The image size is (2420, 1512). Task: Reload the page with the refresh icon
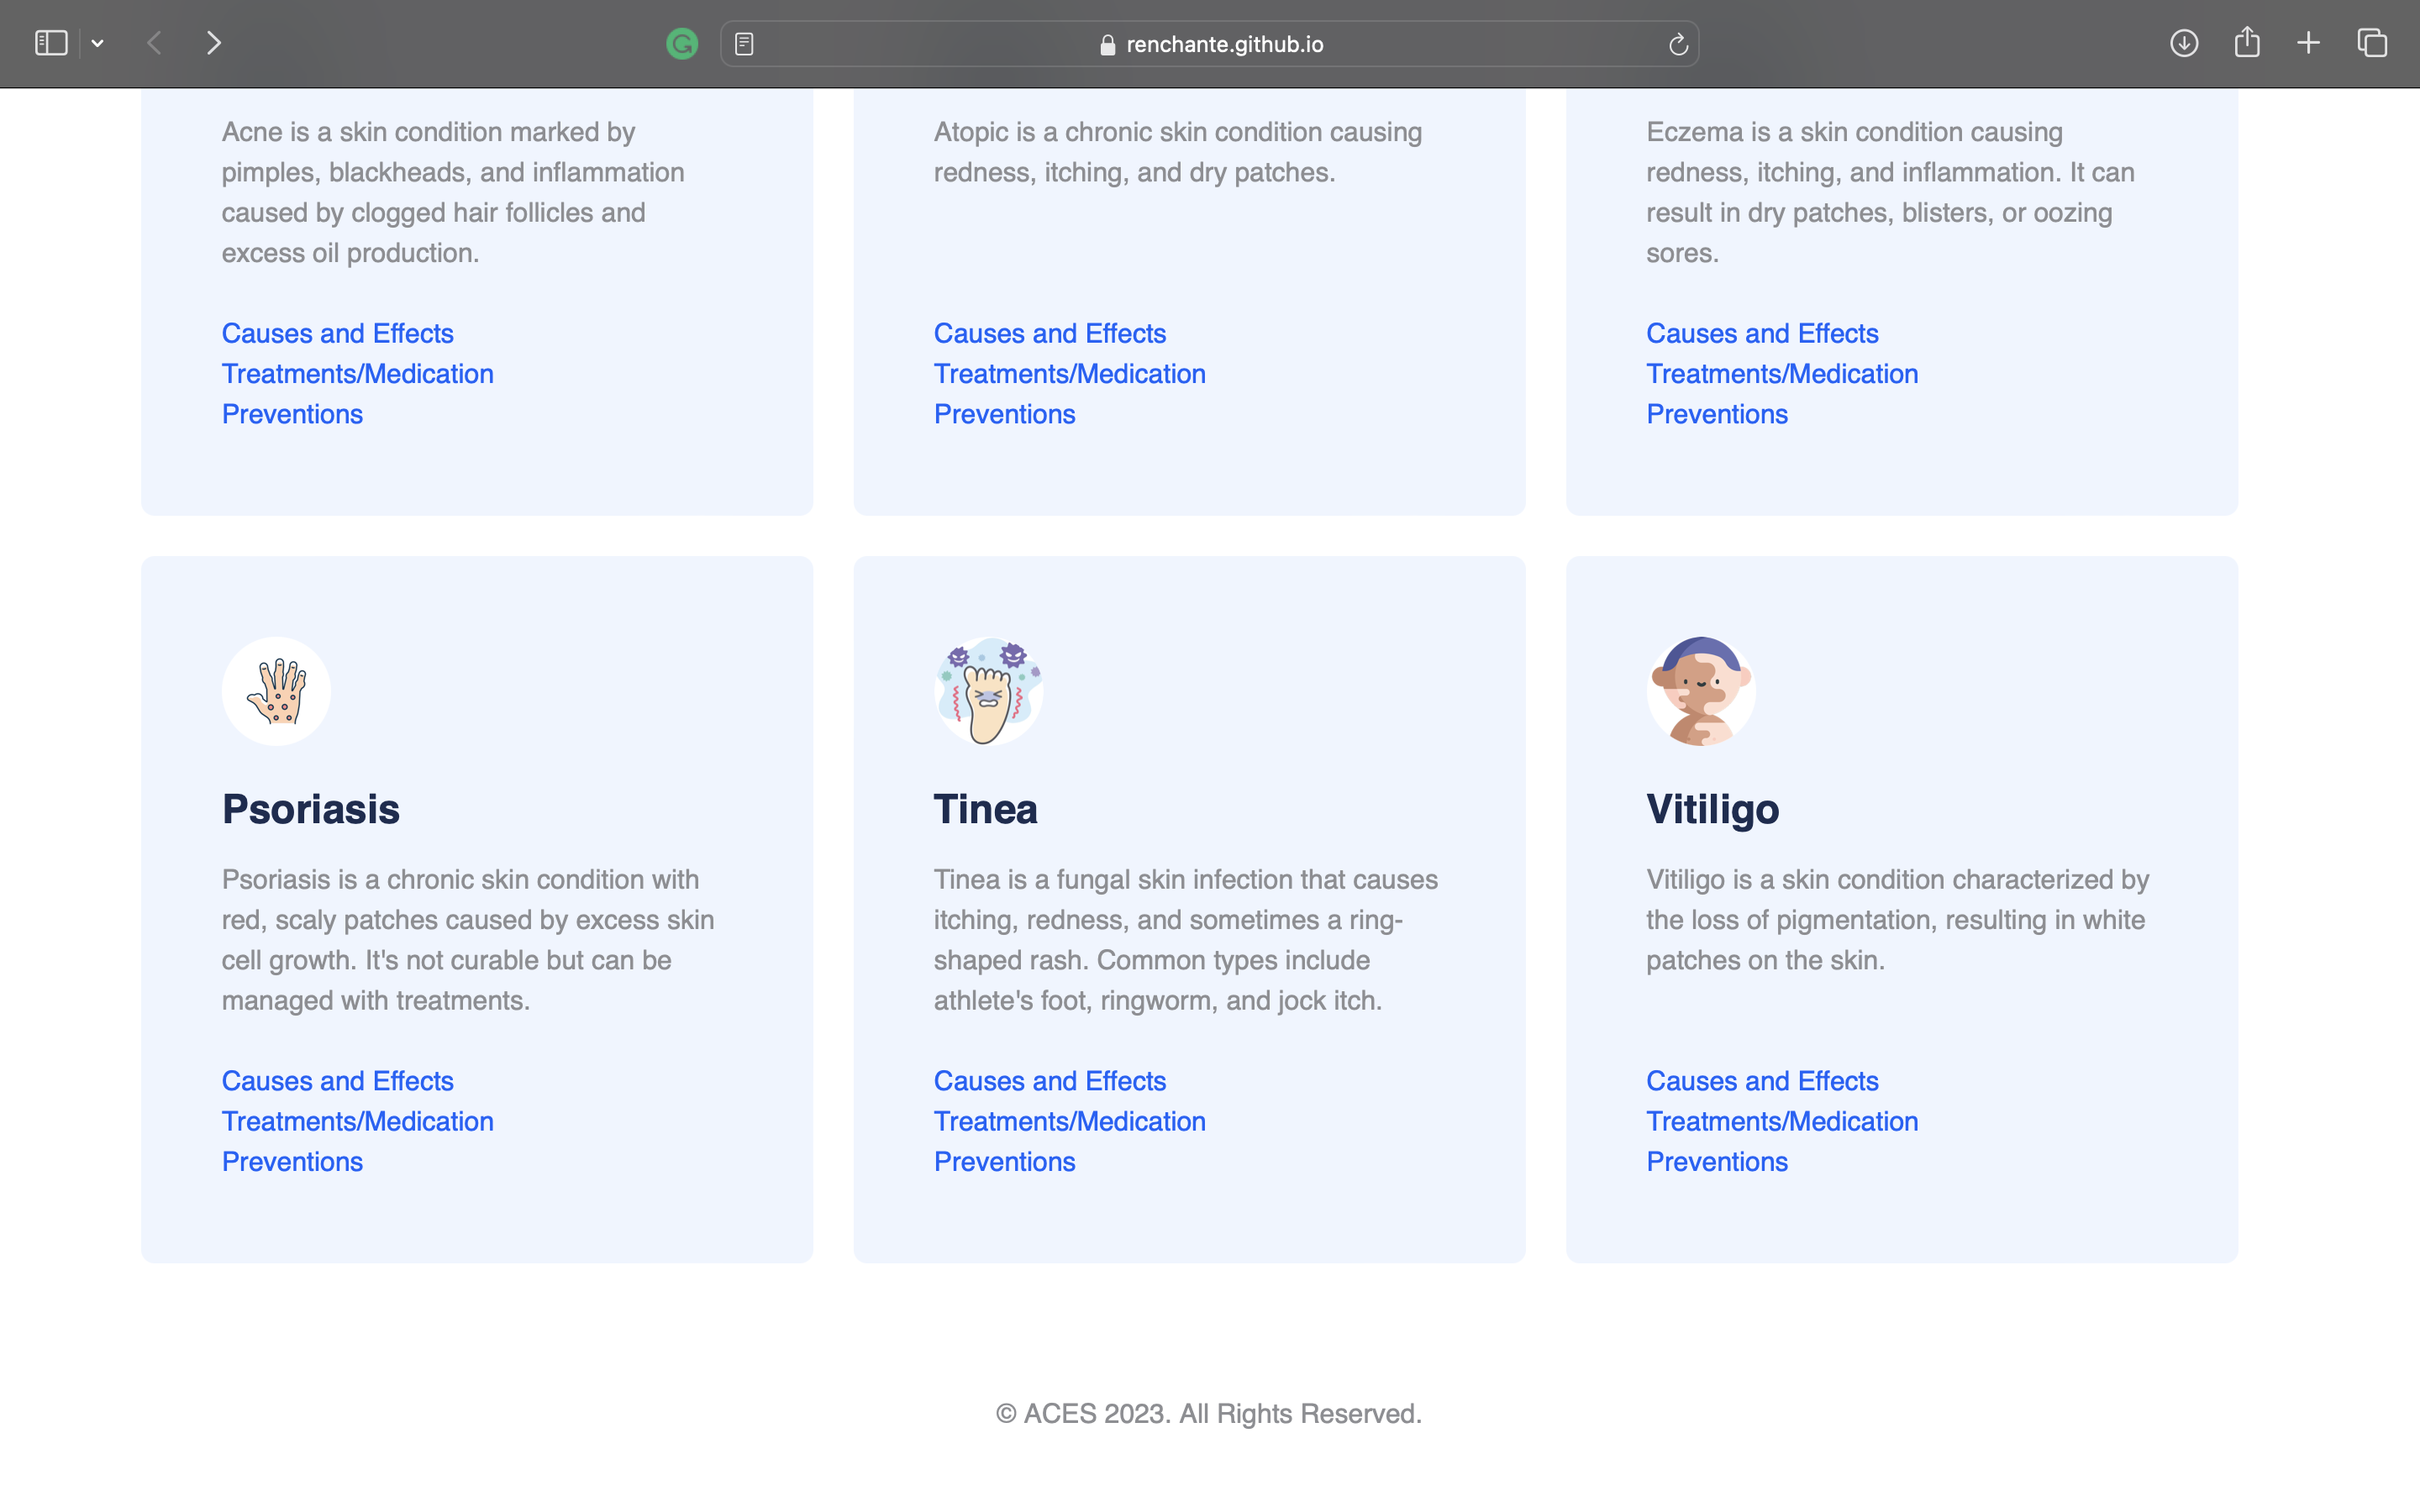(1677, 44)
